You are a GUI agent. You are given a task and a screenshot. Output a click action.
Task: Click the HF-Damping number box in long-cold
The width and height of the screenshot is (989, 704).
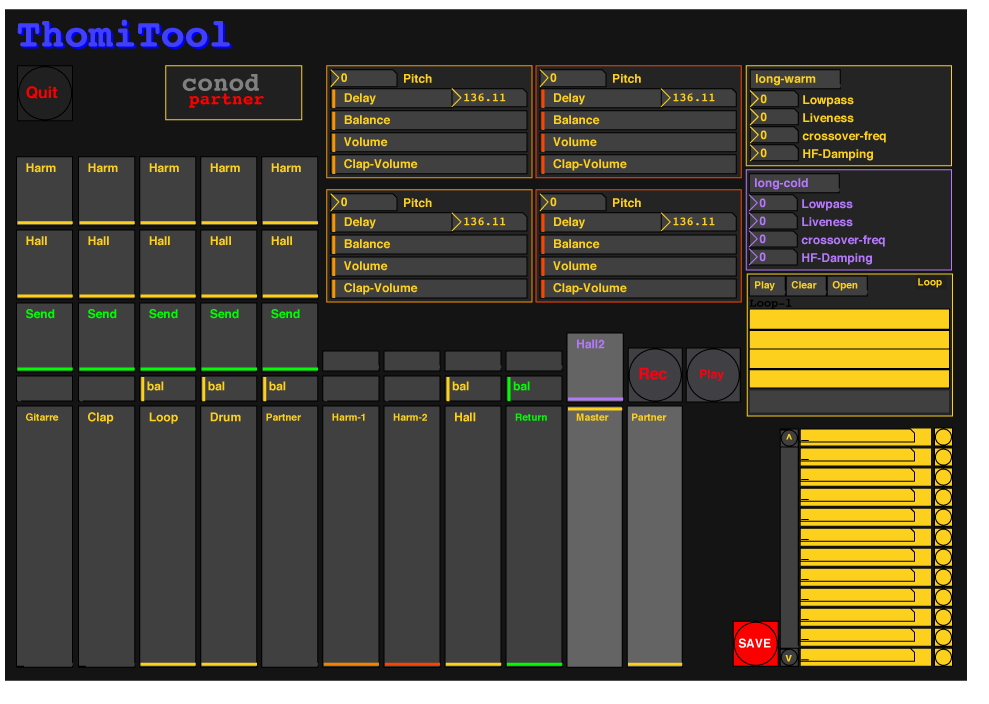click(773, 257)
